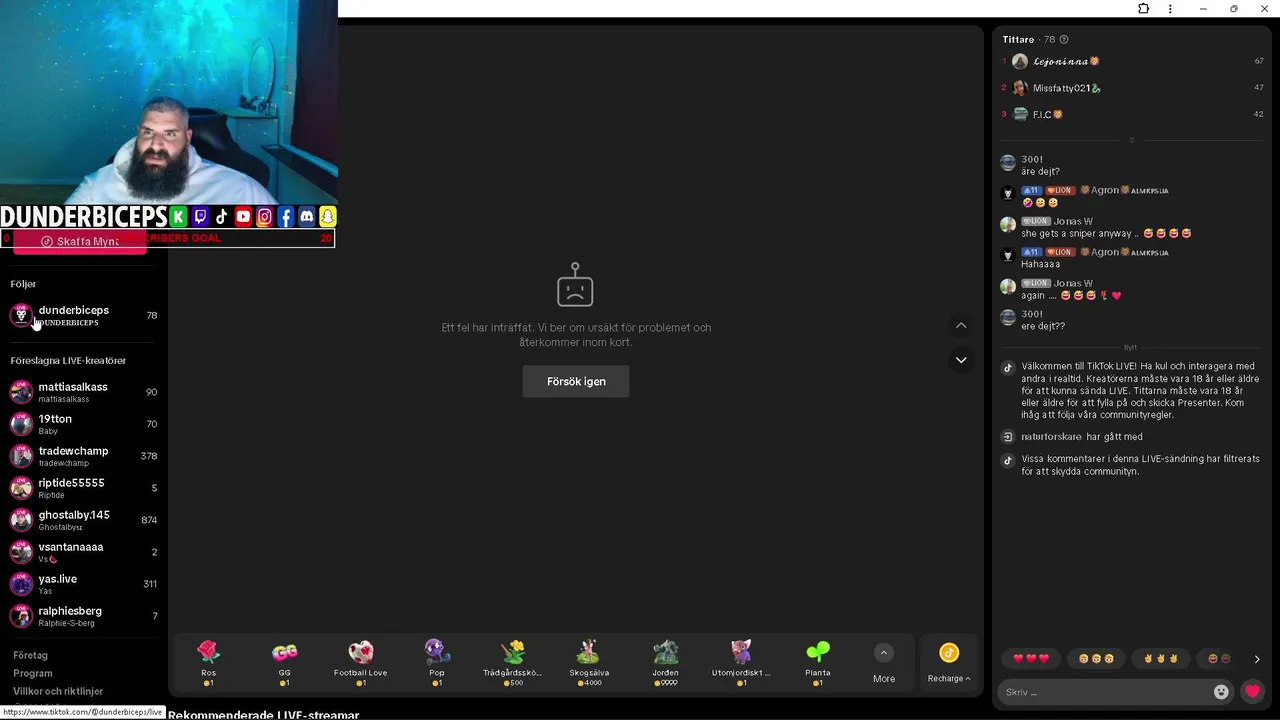Send the Ros rose gift
The width and height of the screenshot is (1280, 720).
point(208,663)
